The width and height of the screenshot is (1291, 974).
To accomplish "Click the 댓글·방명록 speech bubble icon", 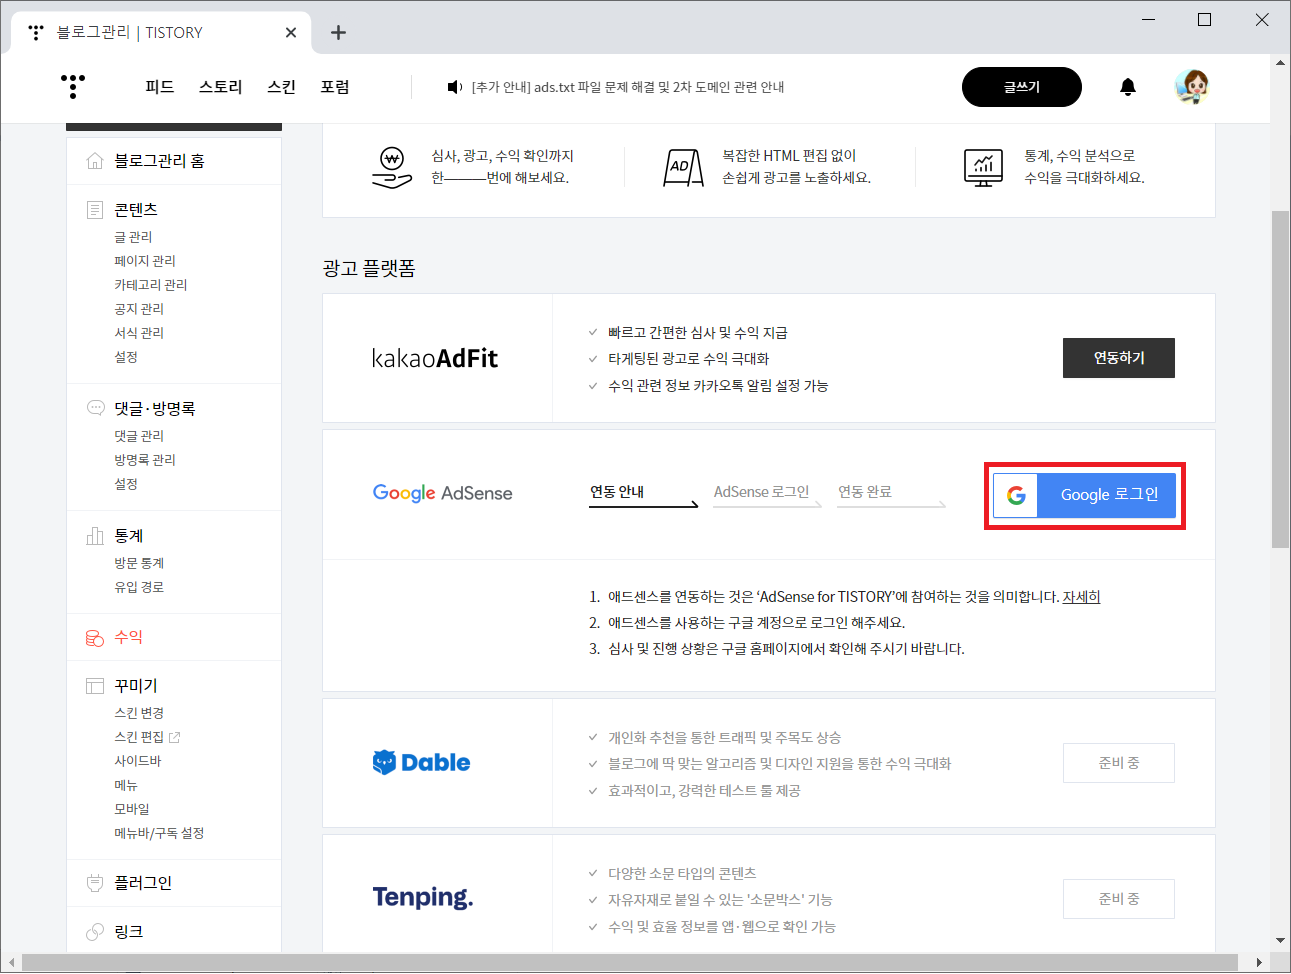I will click(x=95, y=408).
